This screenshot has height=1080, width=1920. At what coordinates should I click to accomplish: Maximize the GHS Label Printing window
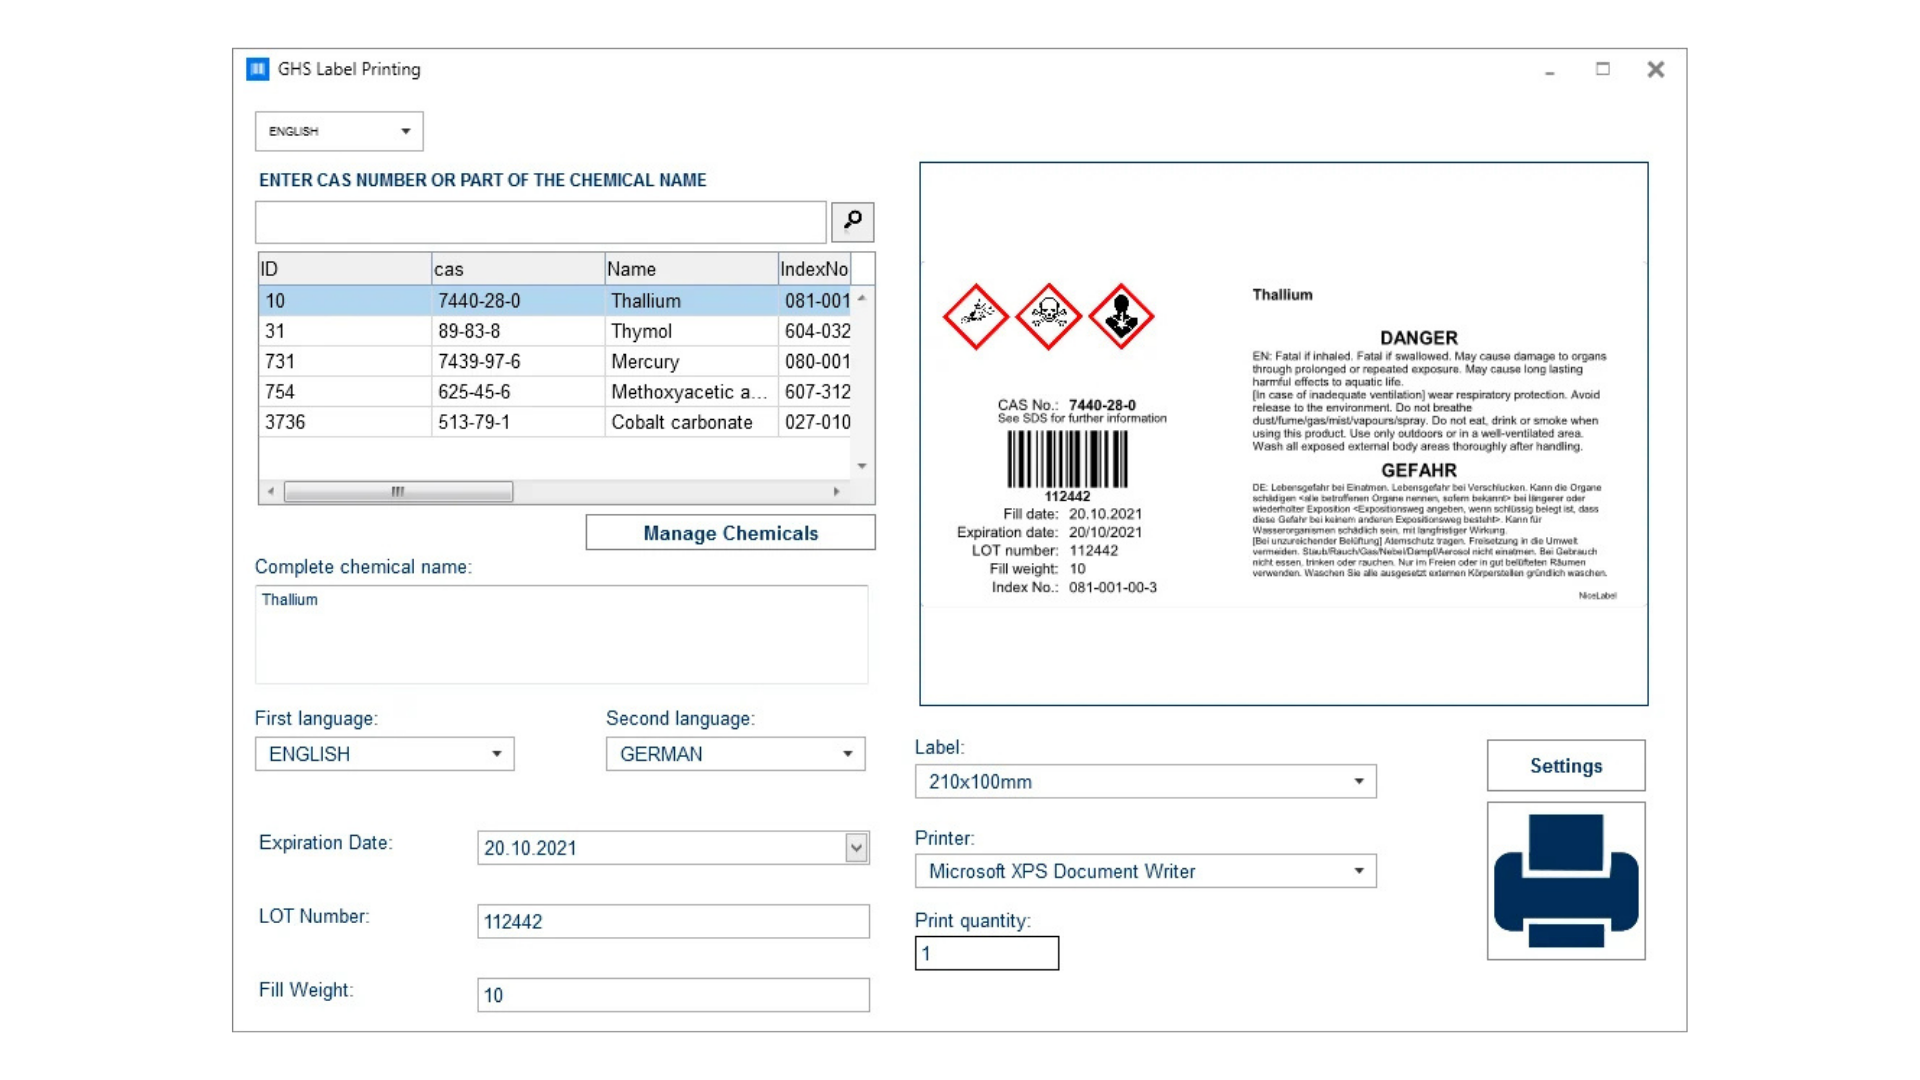tap(1603, 69)
